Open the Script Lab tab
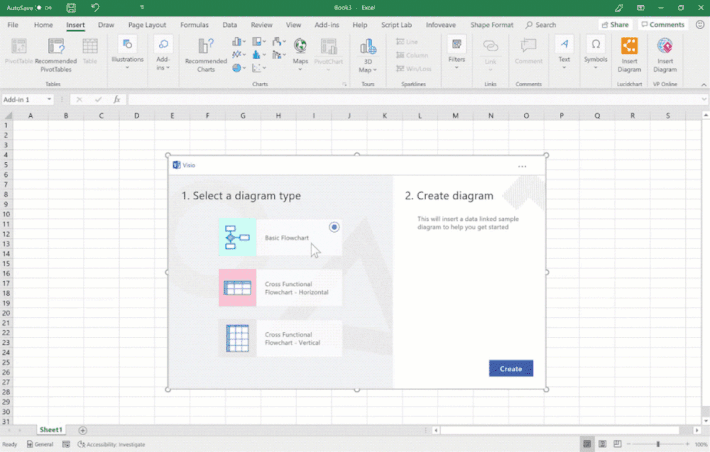 (x=396, y=25)
